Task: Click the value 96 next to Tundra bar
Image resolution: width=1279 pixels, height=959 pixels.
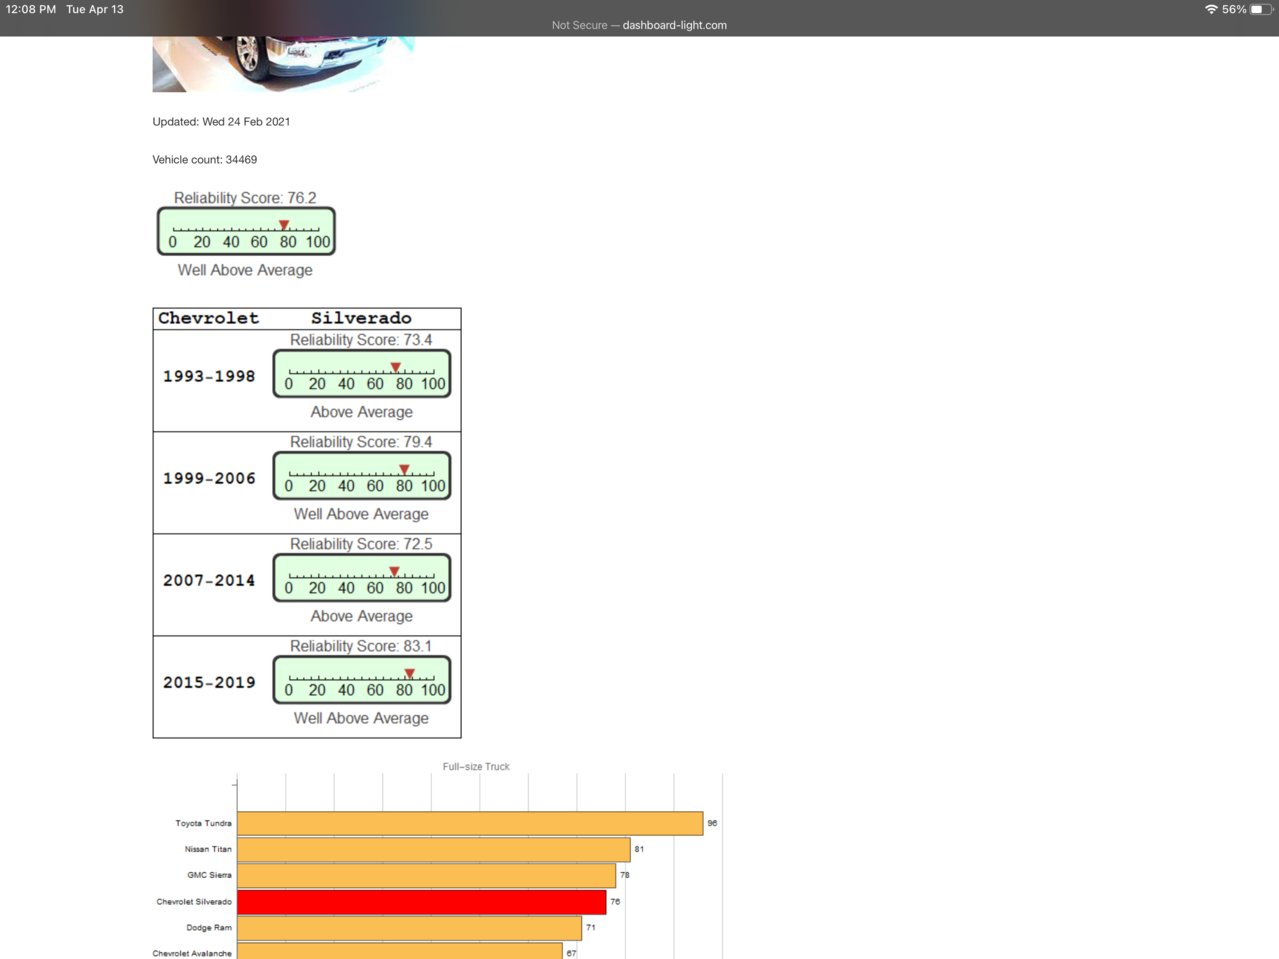Action: pos(712,824)
